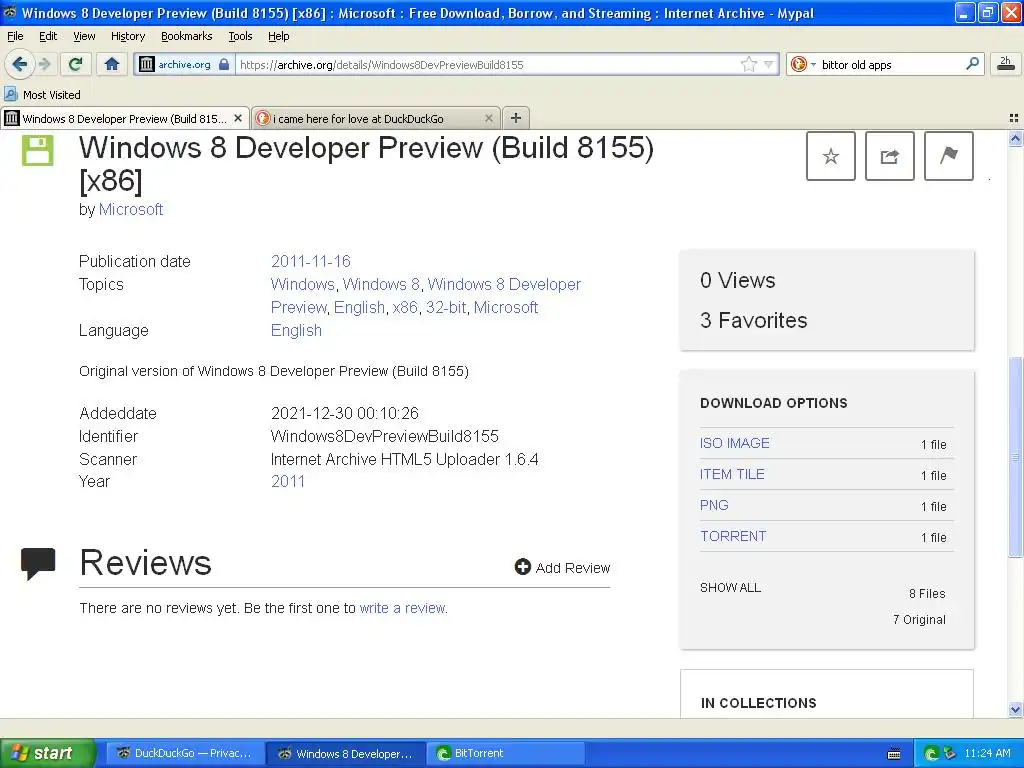Open the File menu

[x=15, y=36]
